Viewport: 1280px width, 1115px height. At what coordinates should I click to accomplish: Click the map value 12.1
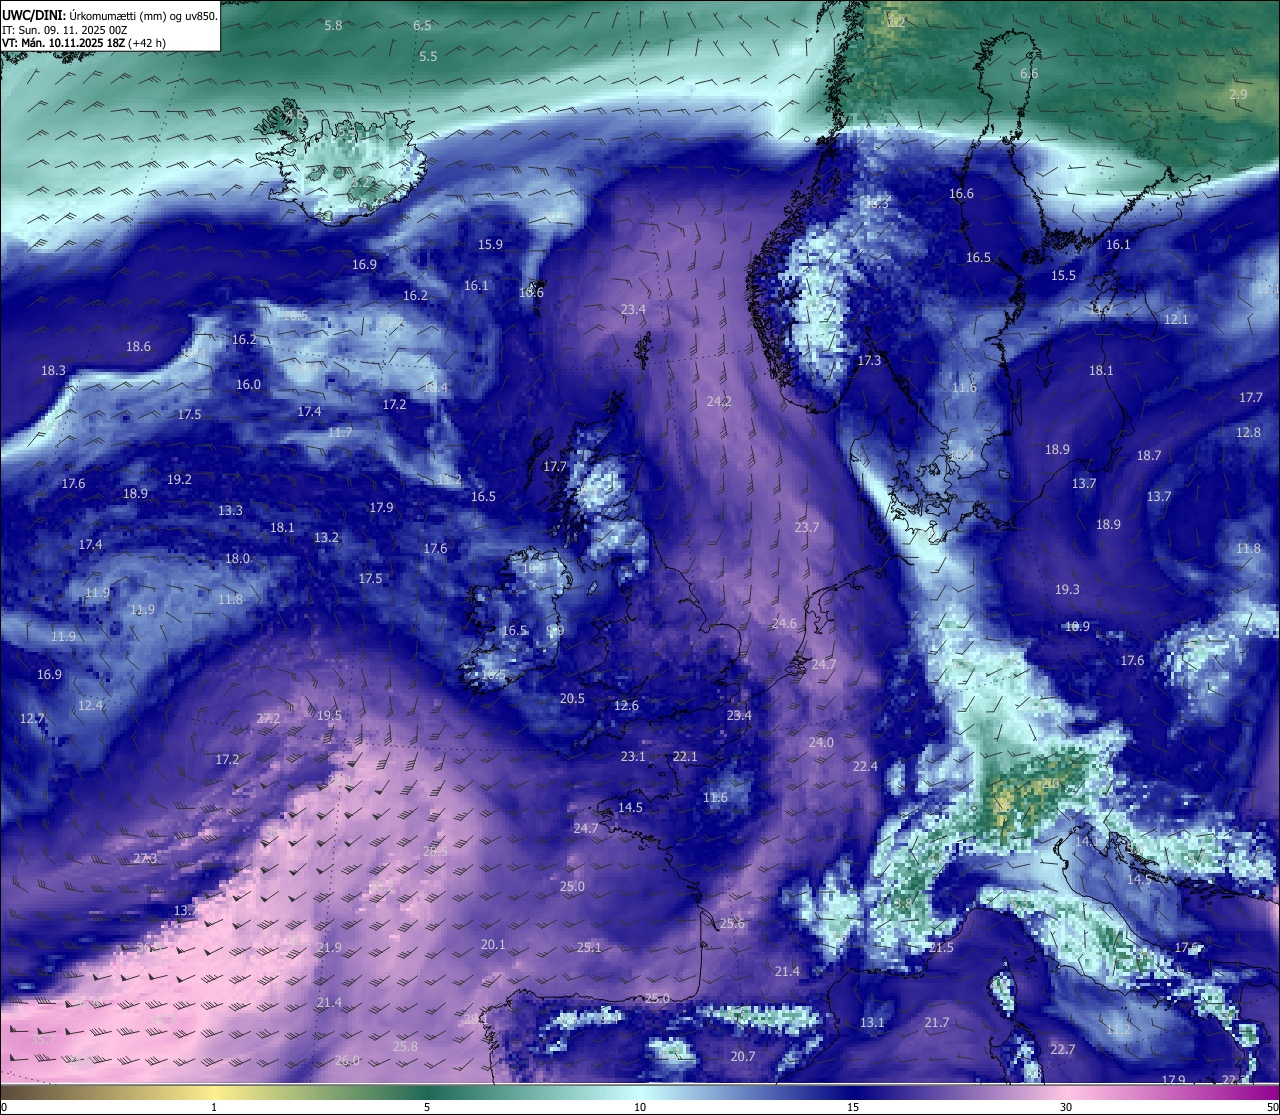pos(1176,320)
